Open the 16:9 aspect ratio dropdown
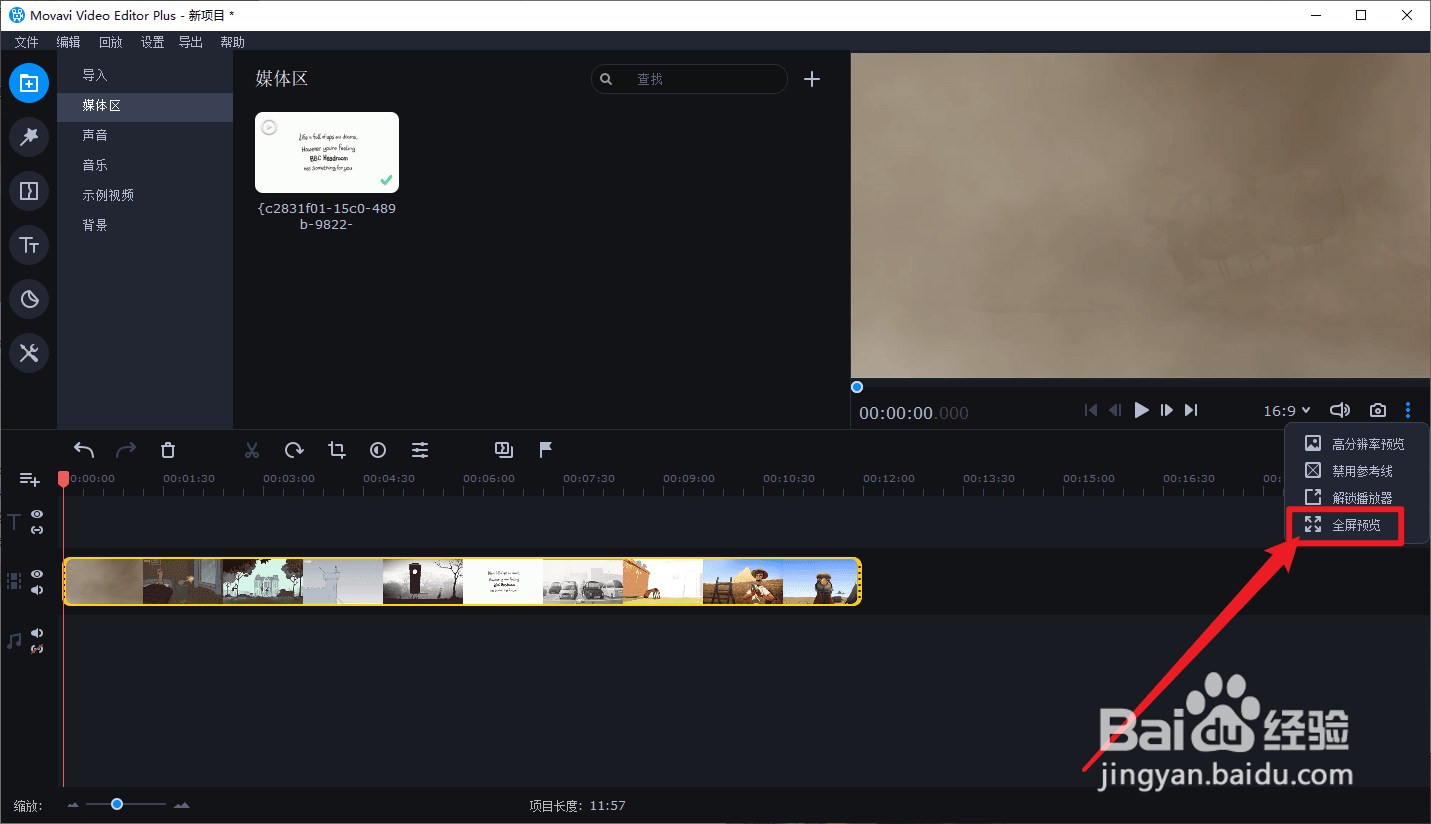This screenshot has height=824, width=1431. click(x=1286, y=410)
